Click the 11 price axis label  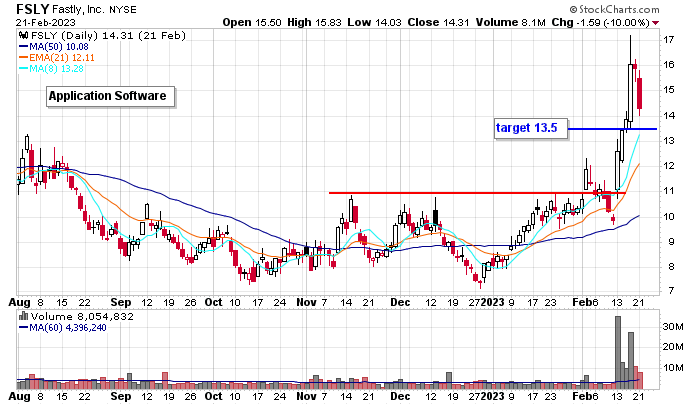point(668,191)
